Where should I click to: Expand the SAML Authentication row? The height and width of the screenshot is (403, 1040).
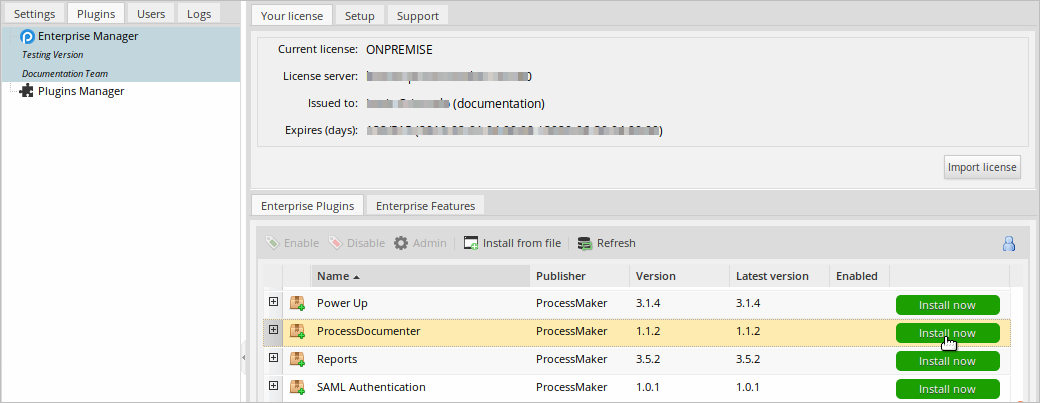pyautogui.click(x=273, y=386)
